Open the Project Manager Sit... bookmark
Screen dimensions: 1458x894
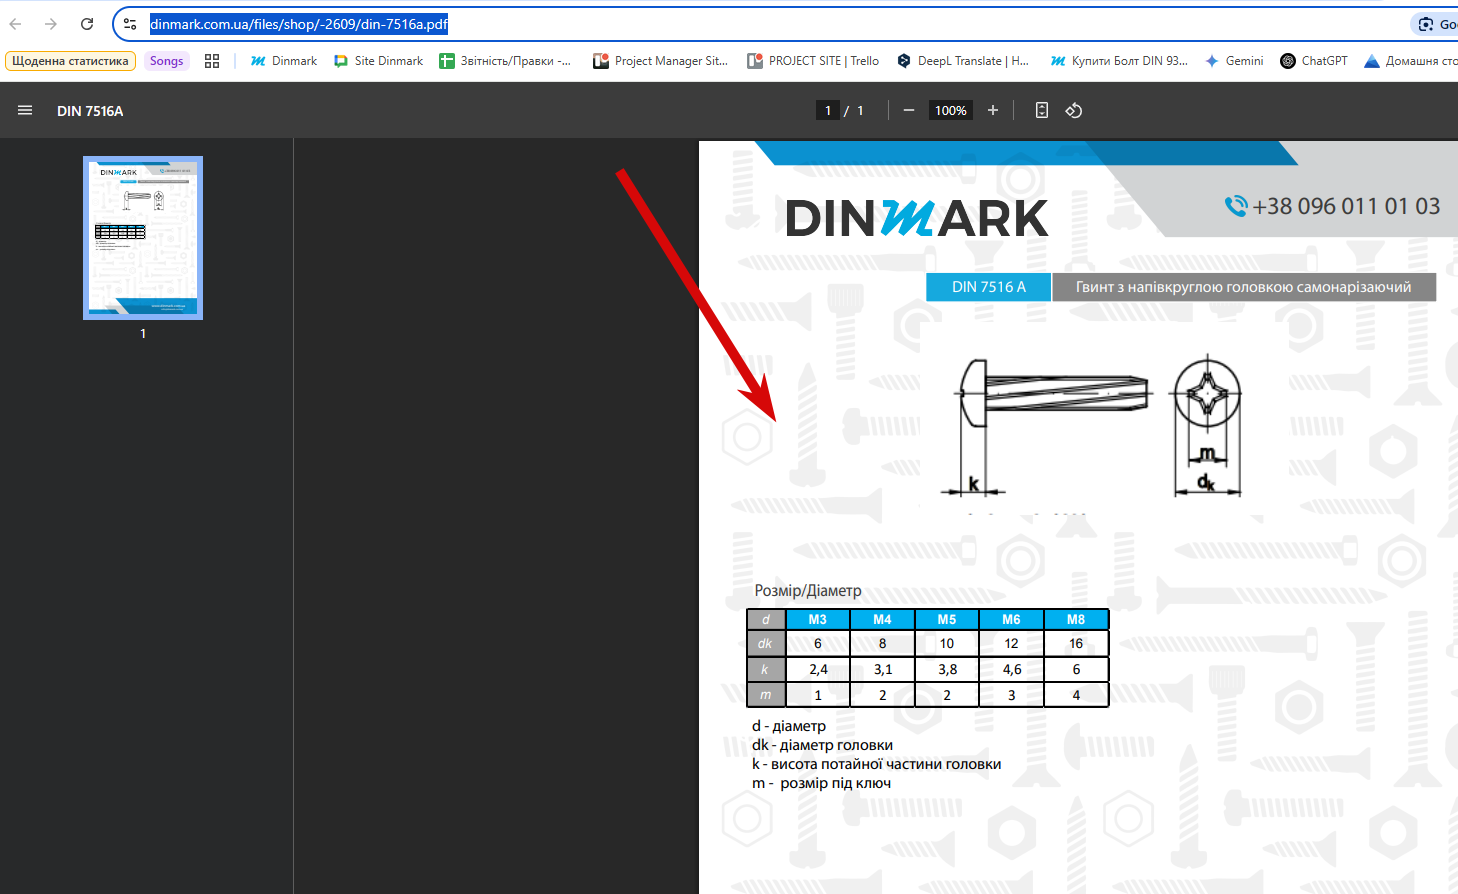tap(660, 61)
